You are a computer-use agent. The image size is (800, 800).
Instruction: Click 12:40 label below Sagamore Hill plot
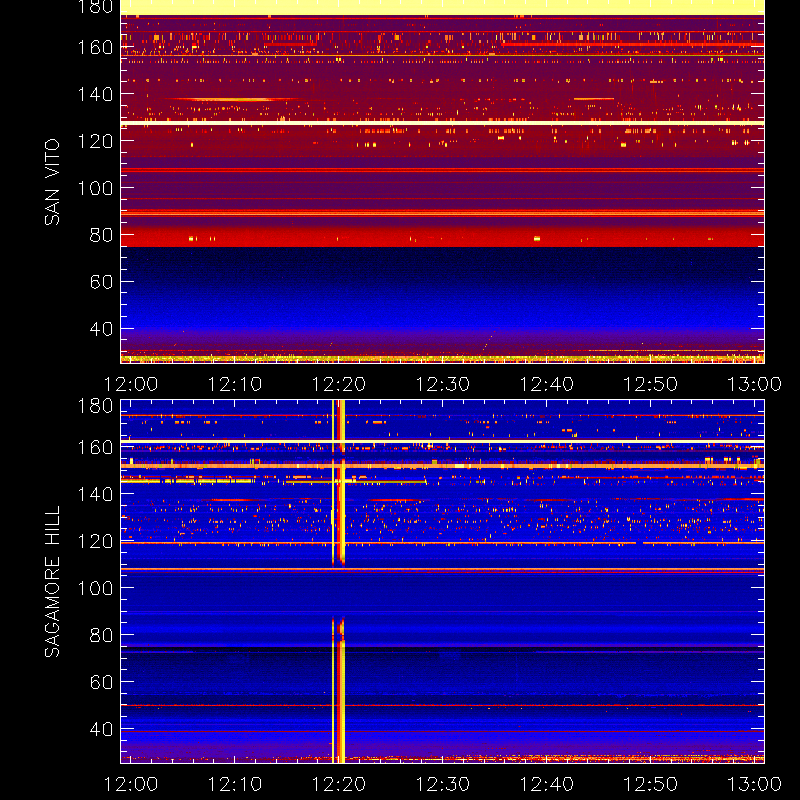pyautogui.click(x=546, y=784)
